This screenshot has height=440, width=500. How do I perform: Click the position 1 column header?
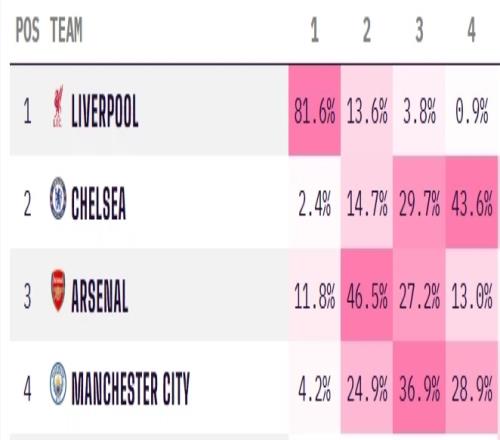(314, 30)
